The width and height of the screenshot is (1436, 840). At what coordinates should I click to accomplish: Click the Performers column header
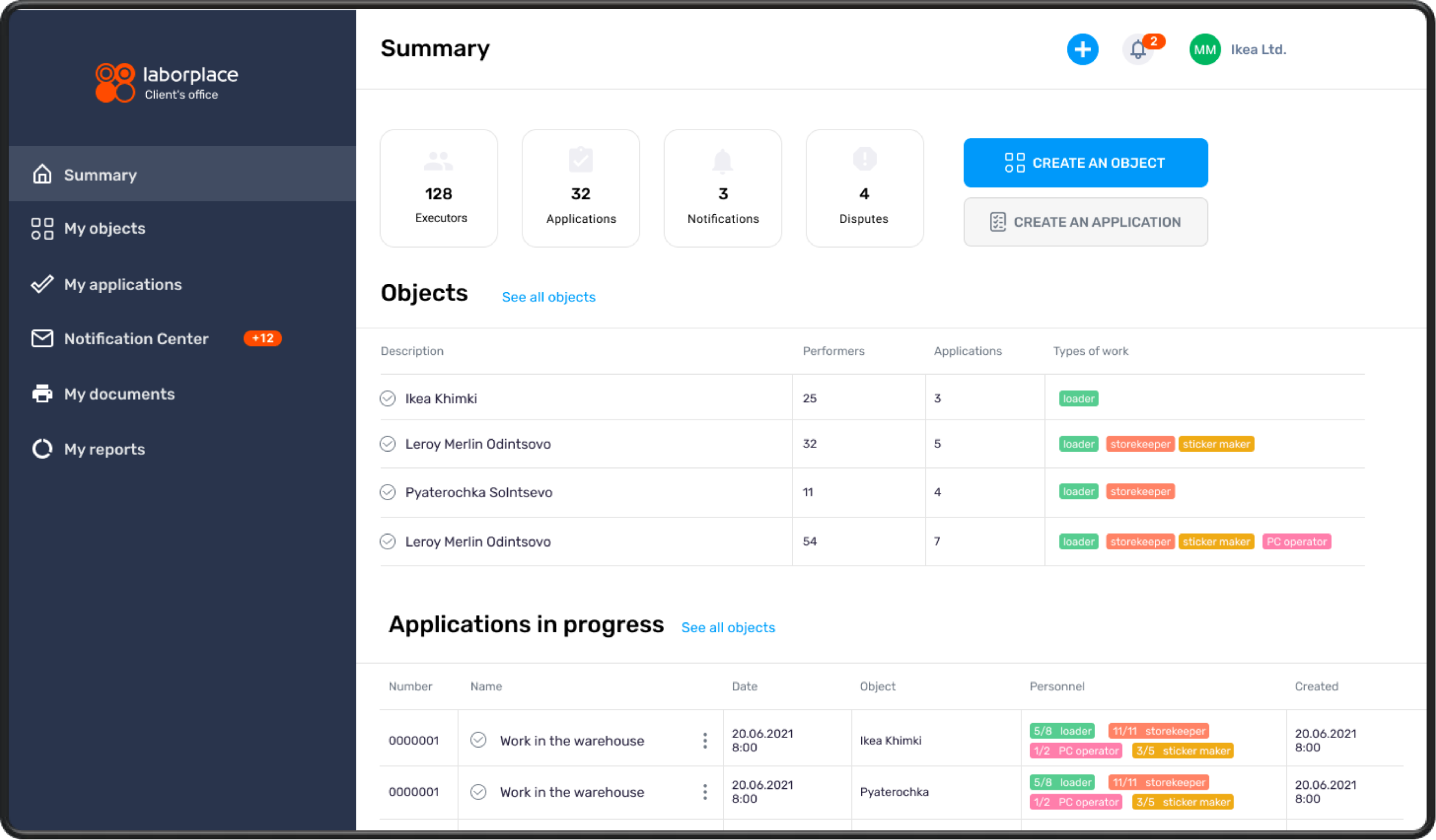click(x=833, y=351)
